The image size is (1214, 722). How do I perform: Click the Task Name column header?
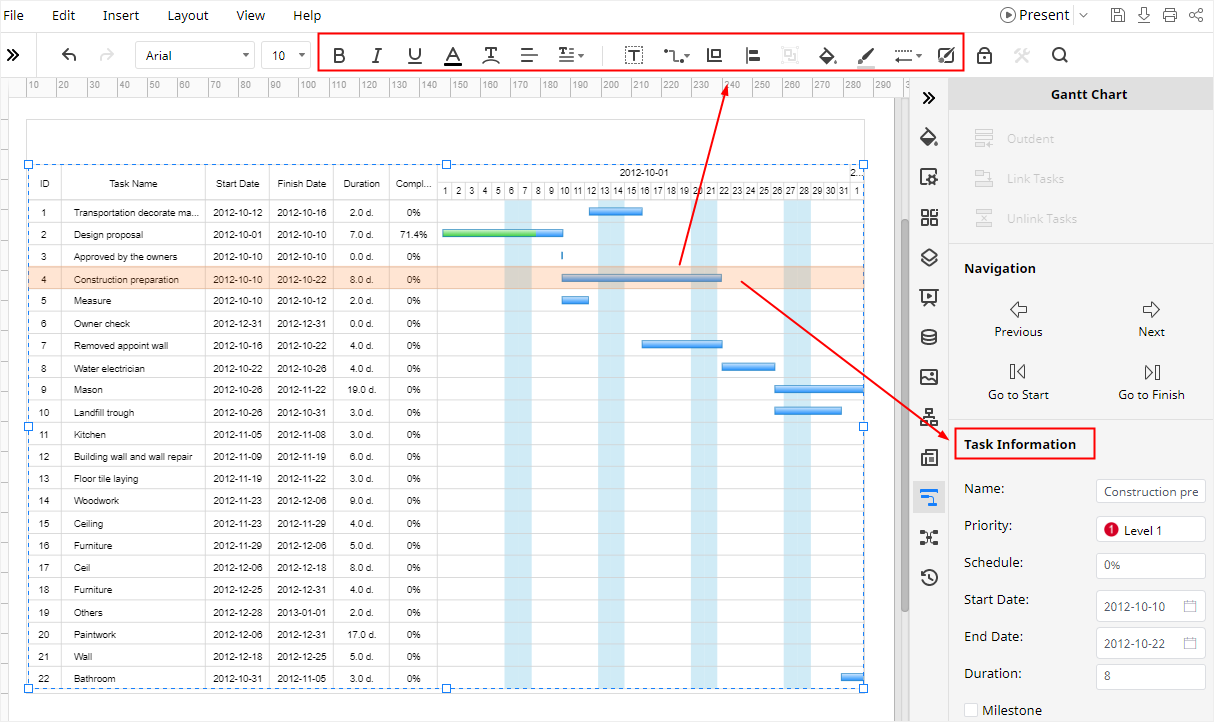click(133, 184)
